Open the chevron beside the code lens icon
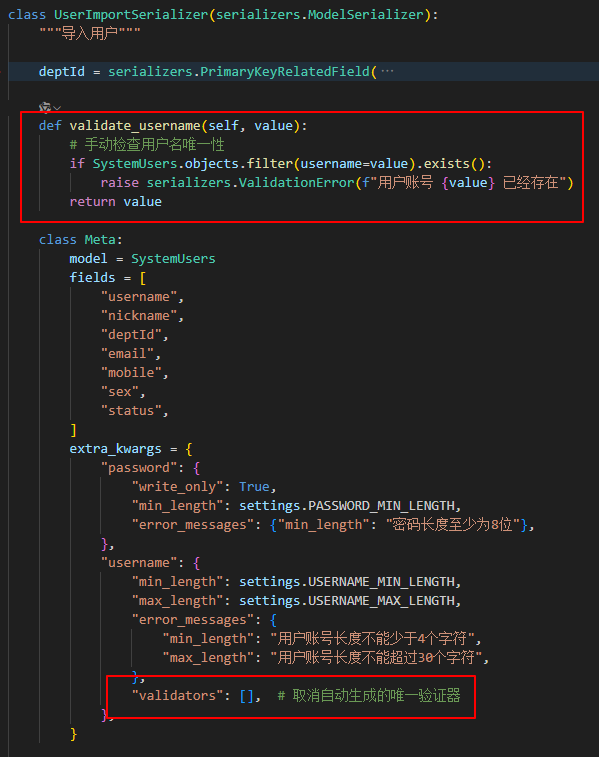 [x=57, y=108]
